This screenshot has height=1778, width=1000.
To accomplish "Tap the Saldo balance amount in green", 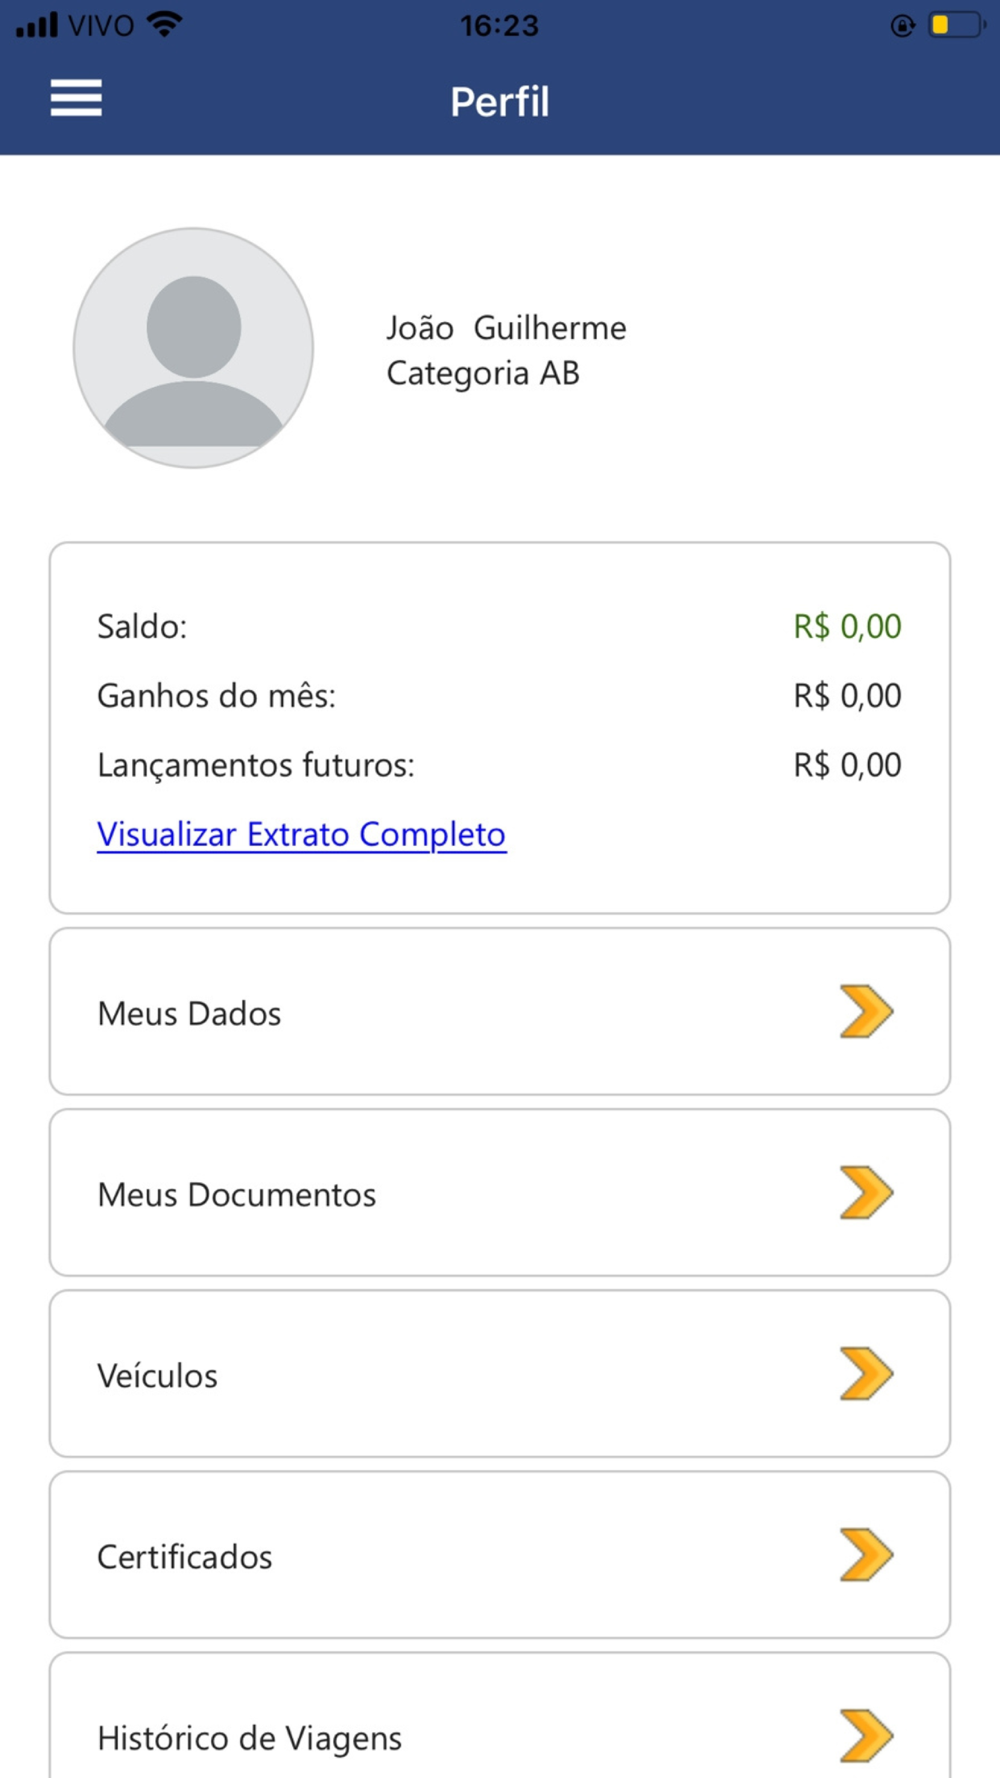I will tap(847, 626).
